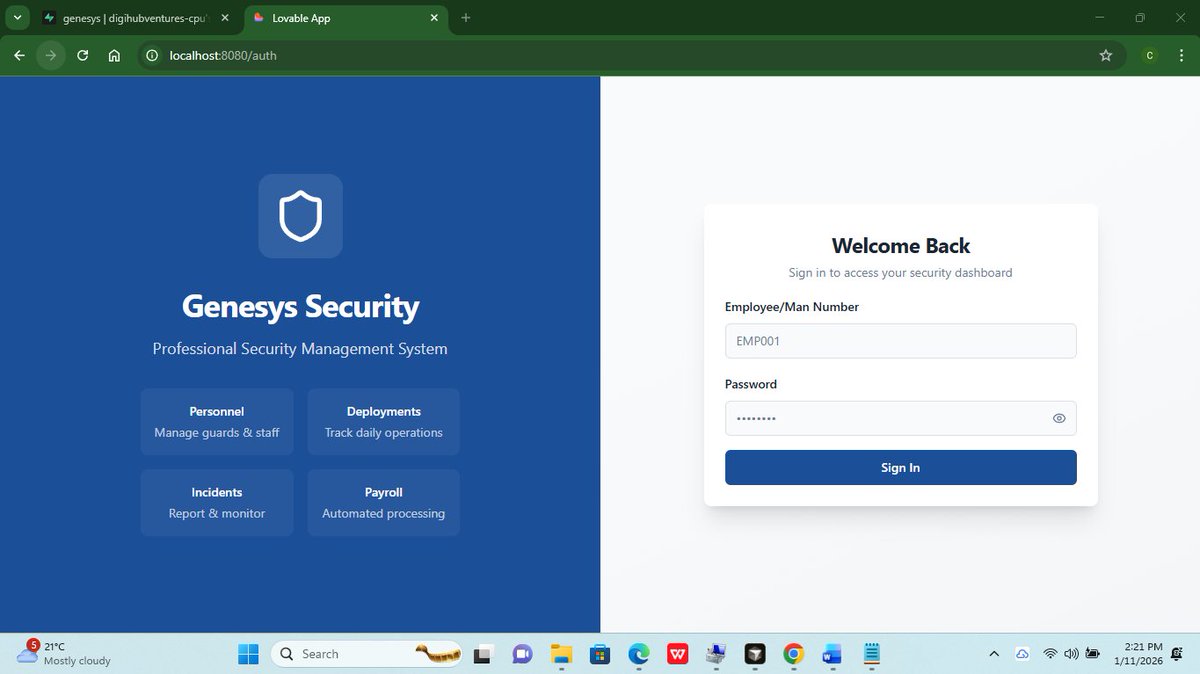Viewport: 1200px width, 674px height.
Task: Bookmark this page with the star
Action: click(x=1106, y=56)
